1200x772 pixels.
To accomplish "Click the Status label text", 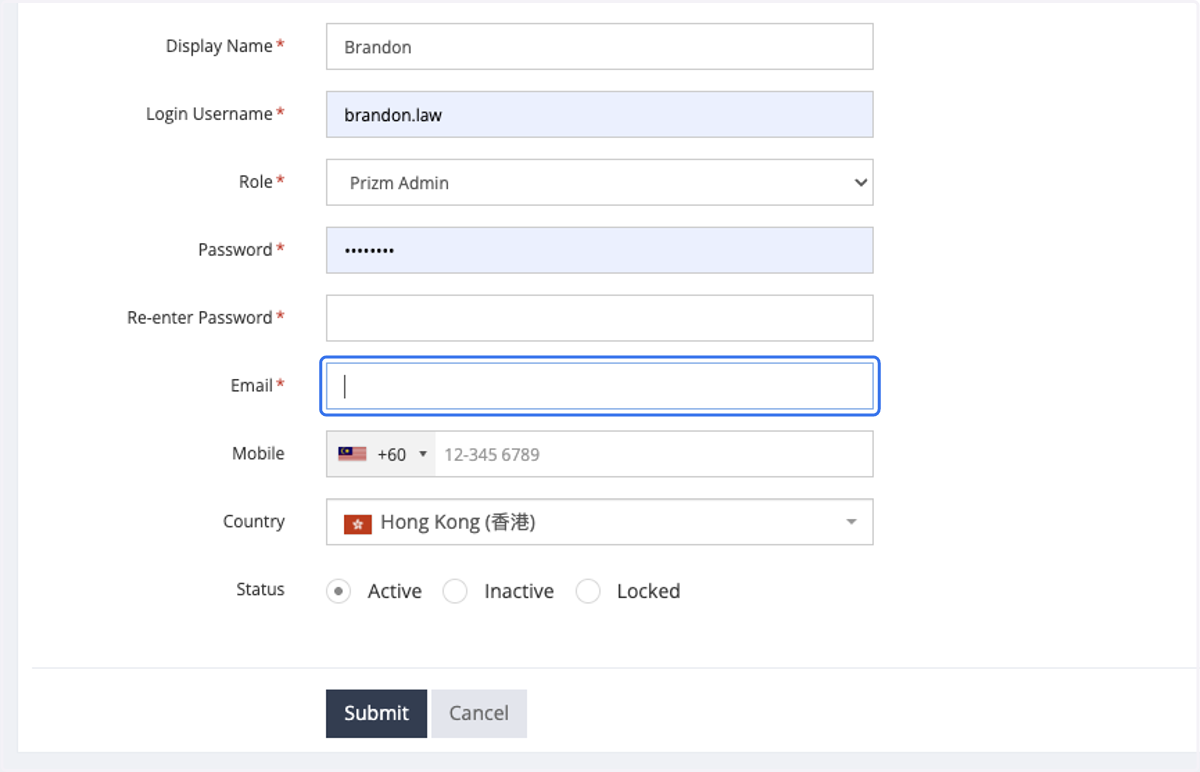I will coord(260,590).
